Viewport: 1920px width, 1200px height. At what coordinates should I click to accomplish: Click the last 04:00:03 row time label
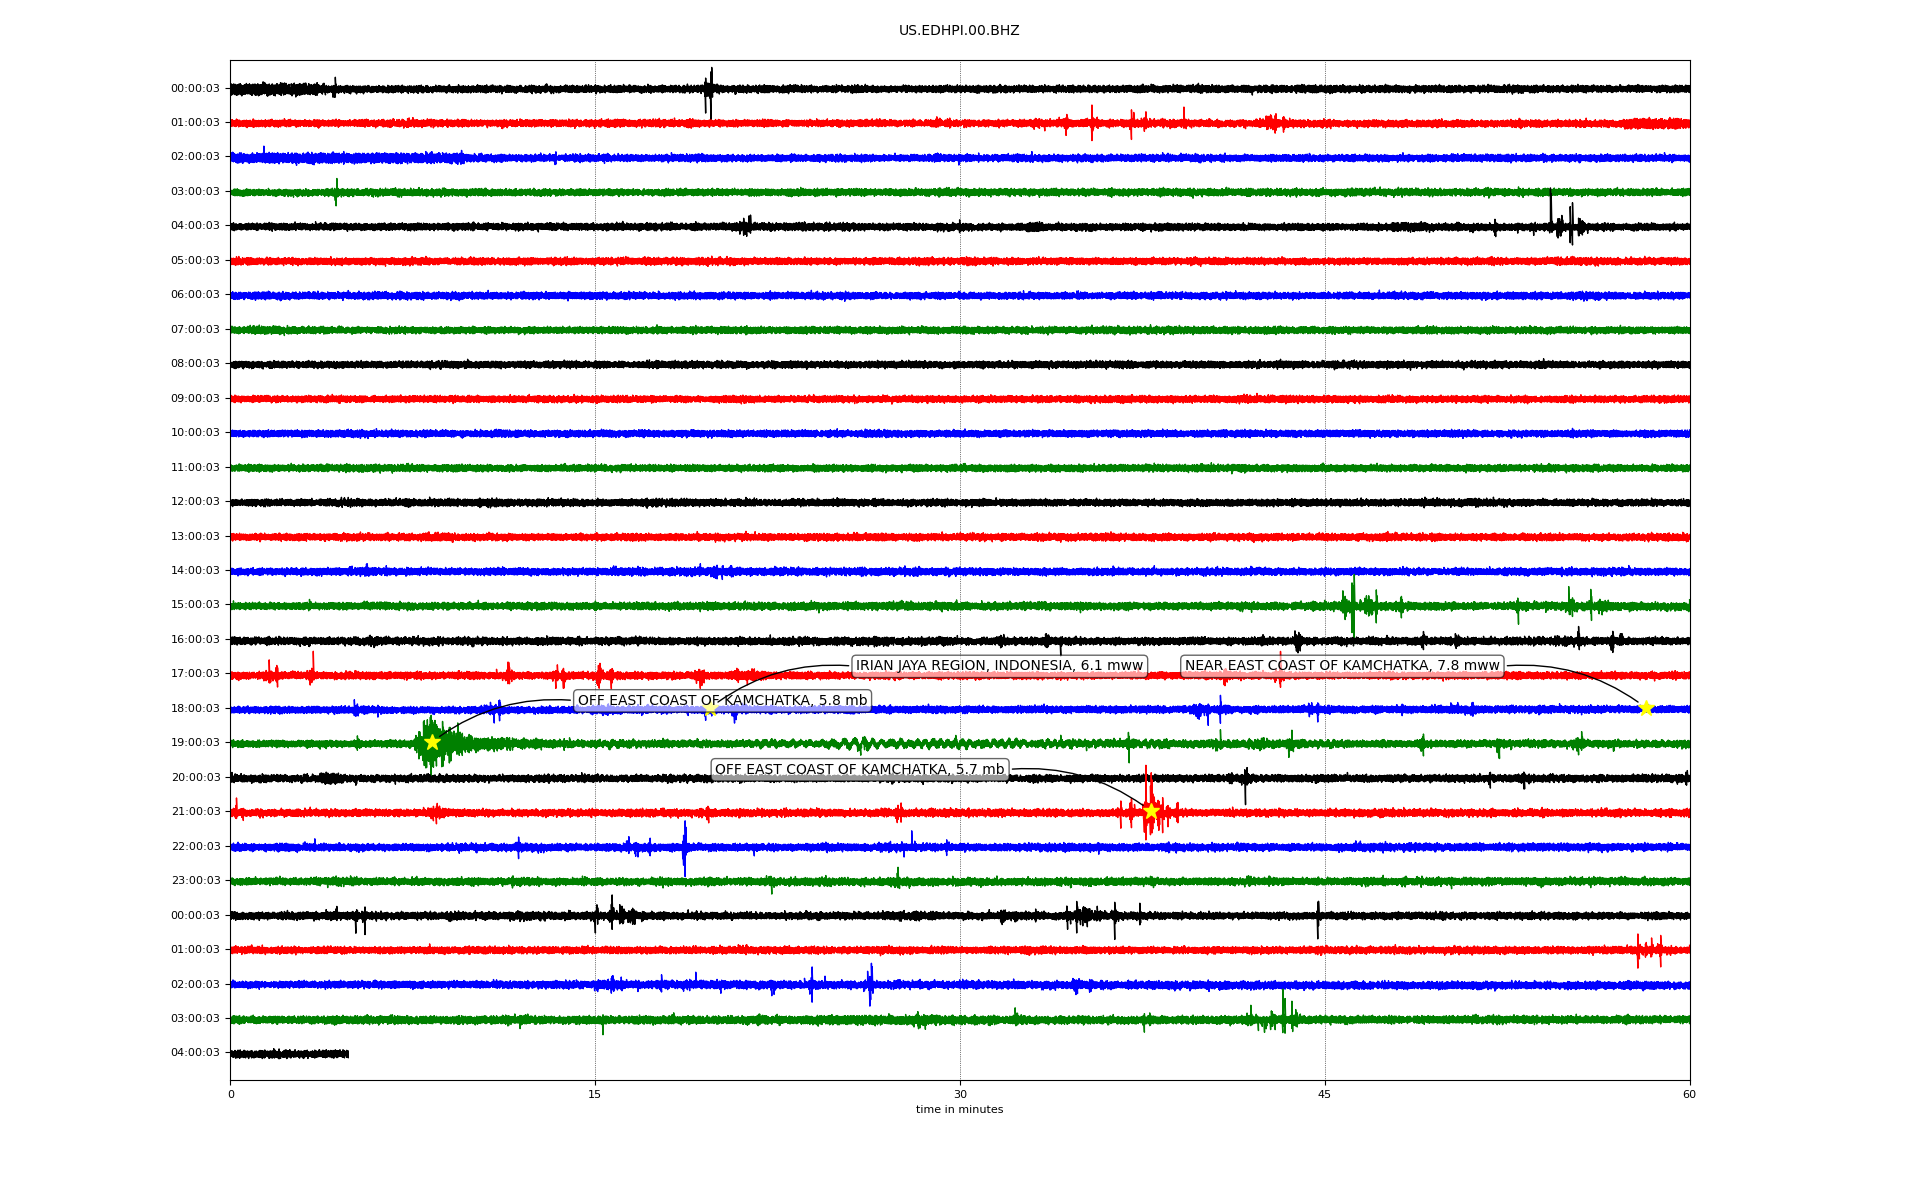tap(195, 1053)
